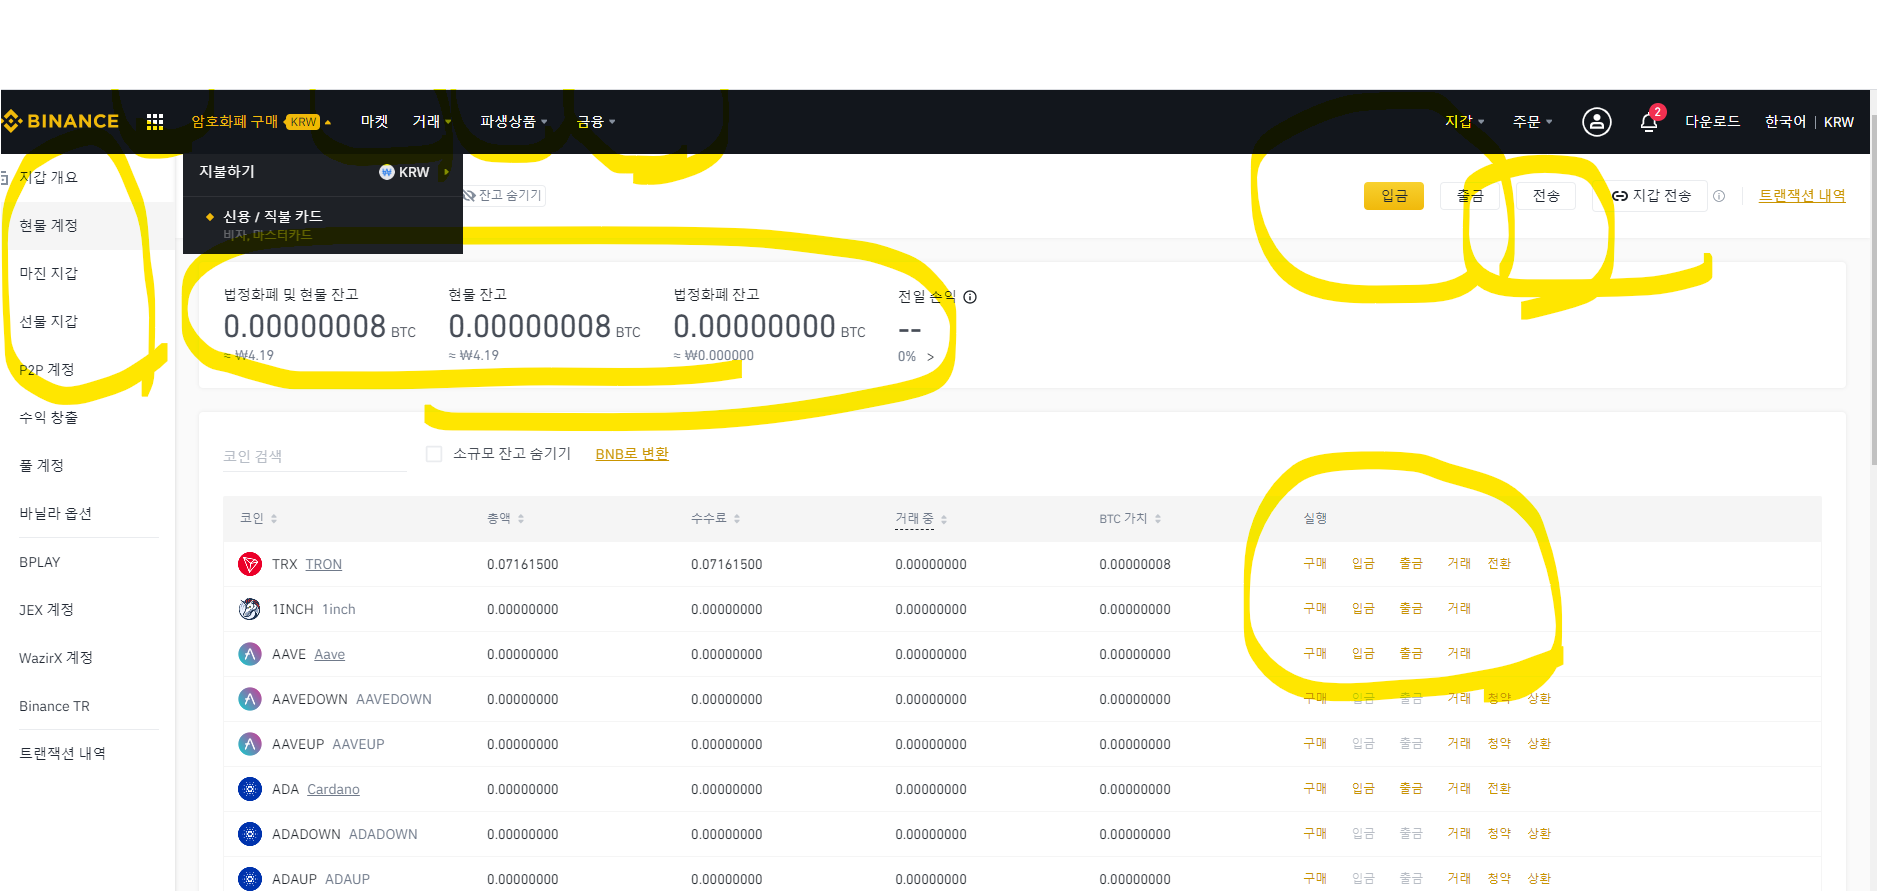The image size is (1877, 891).
Task: Enable 소규모 잔고 숨기기 checkbox
Action: (x=434, y=454)
